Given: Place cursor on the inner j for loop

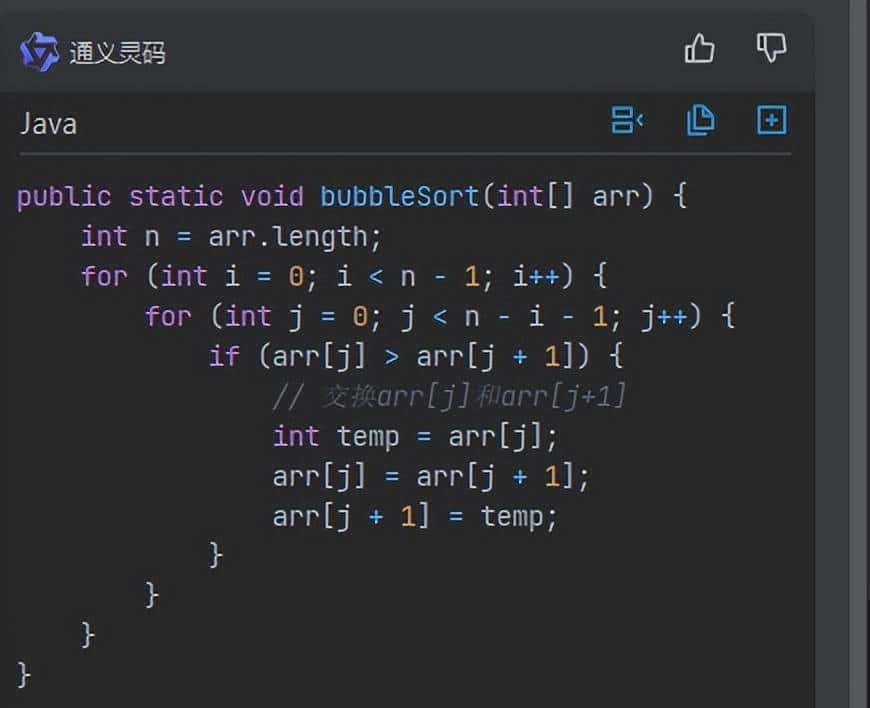Looking at the screenshot, I should (440, 316).
